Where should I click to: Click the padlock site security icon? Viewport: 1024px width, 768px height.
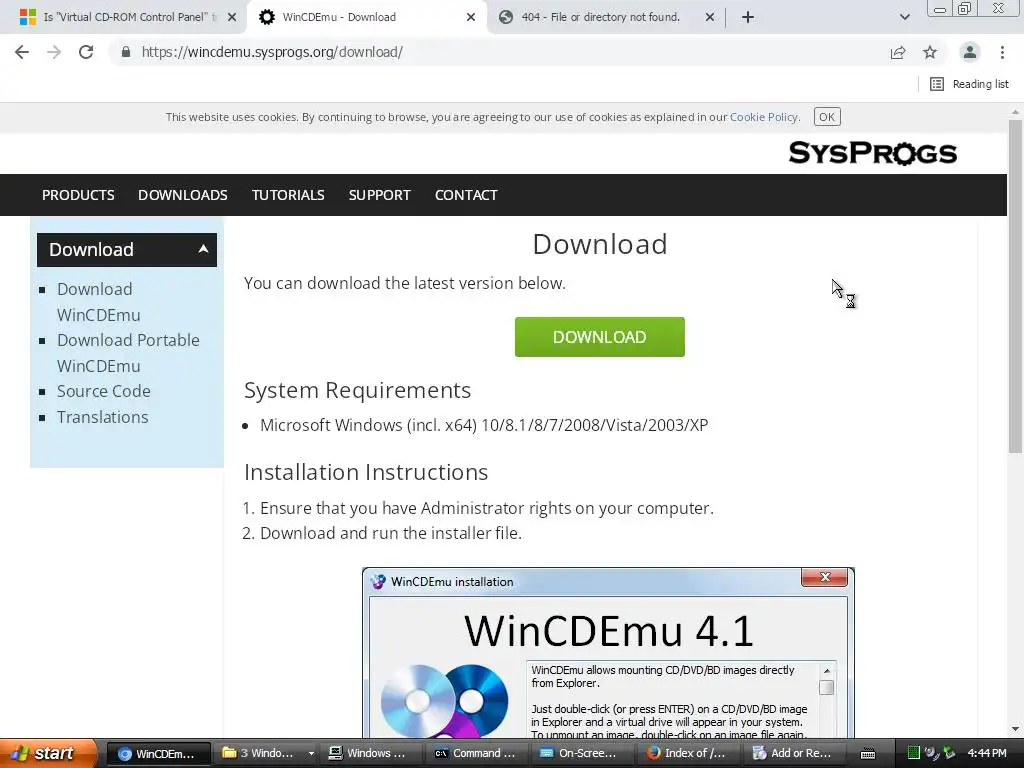coord(126,52)
